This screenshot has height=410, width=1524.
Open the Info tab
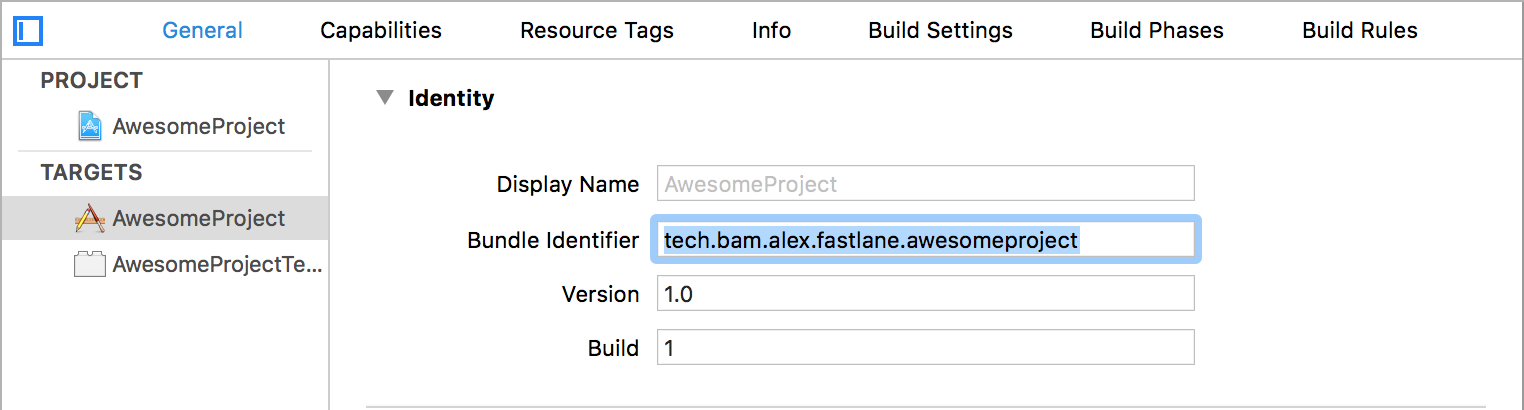coord(771,31)
